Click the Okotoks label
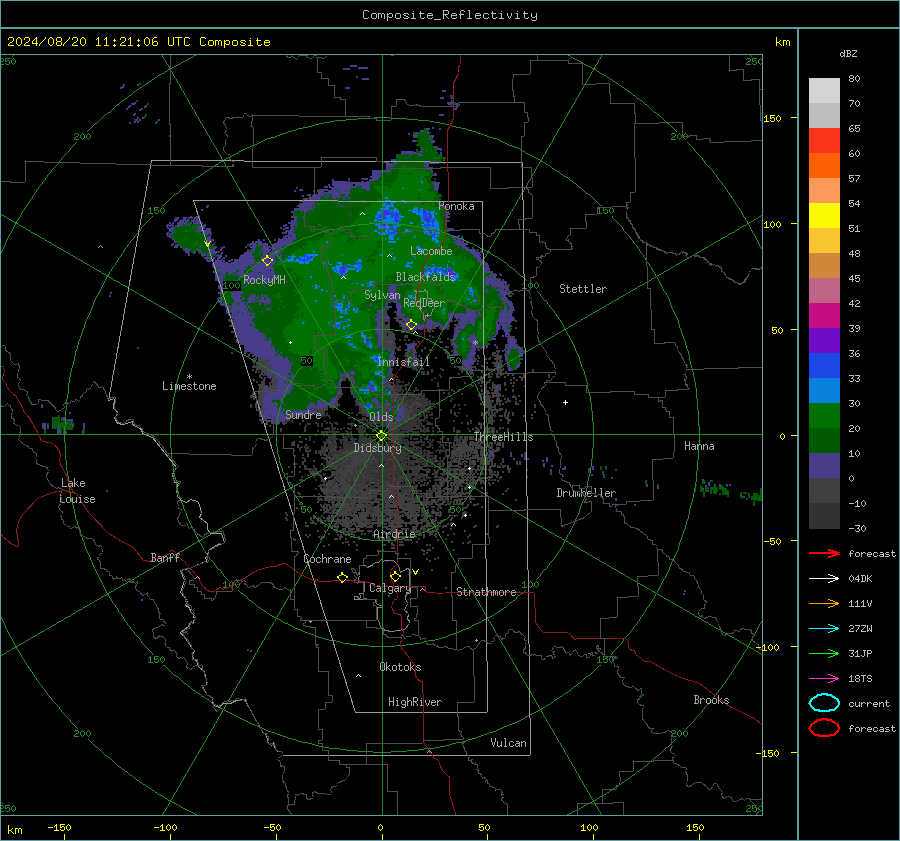Viewport: 900px width, 841px height. pyautogui.click(x=400, y=666)
